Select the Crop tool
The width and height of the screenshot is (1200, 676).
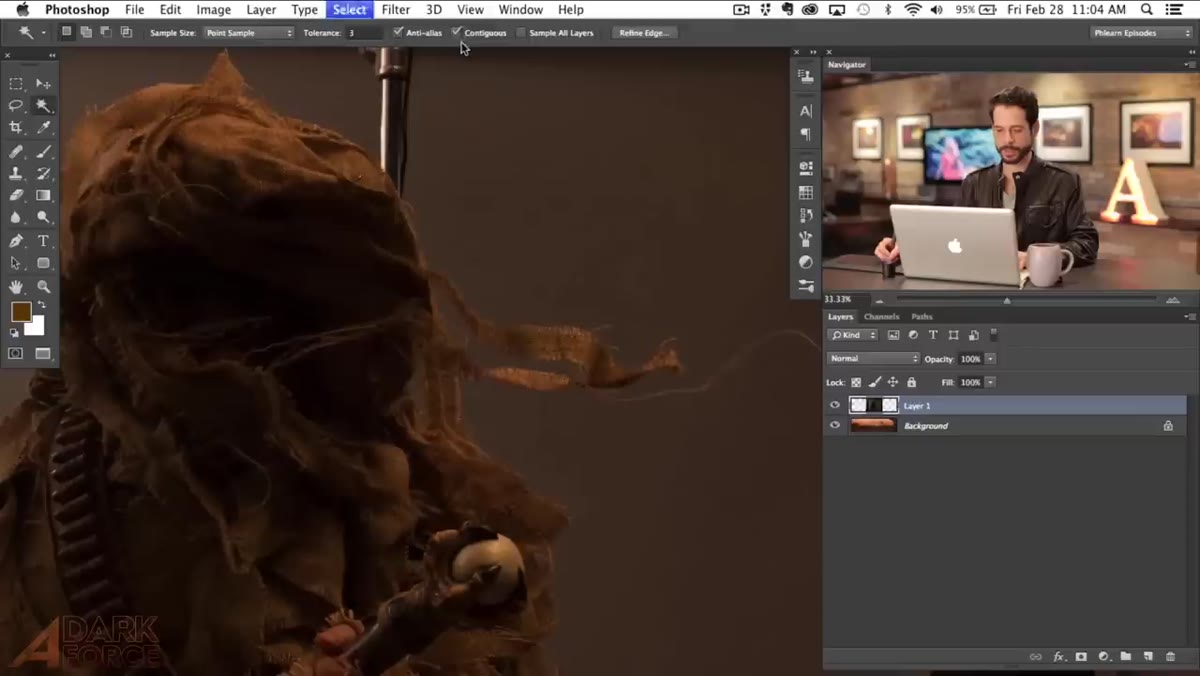point(16,128)
